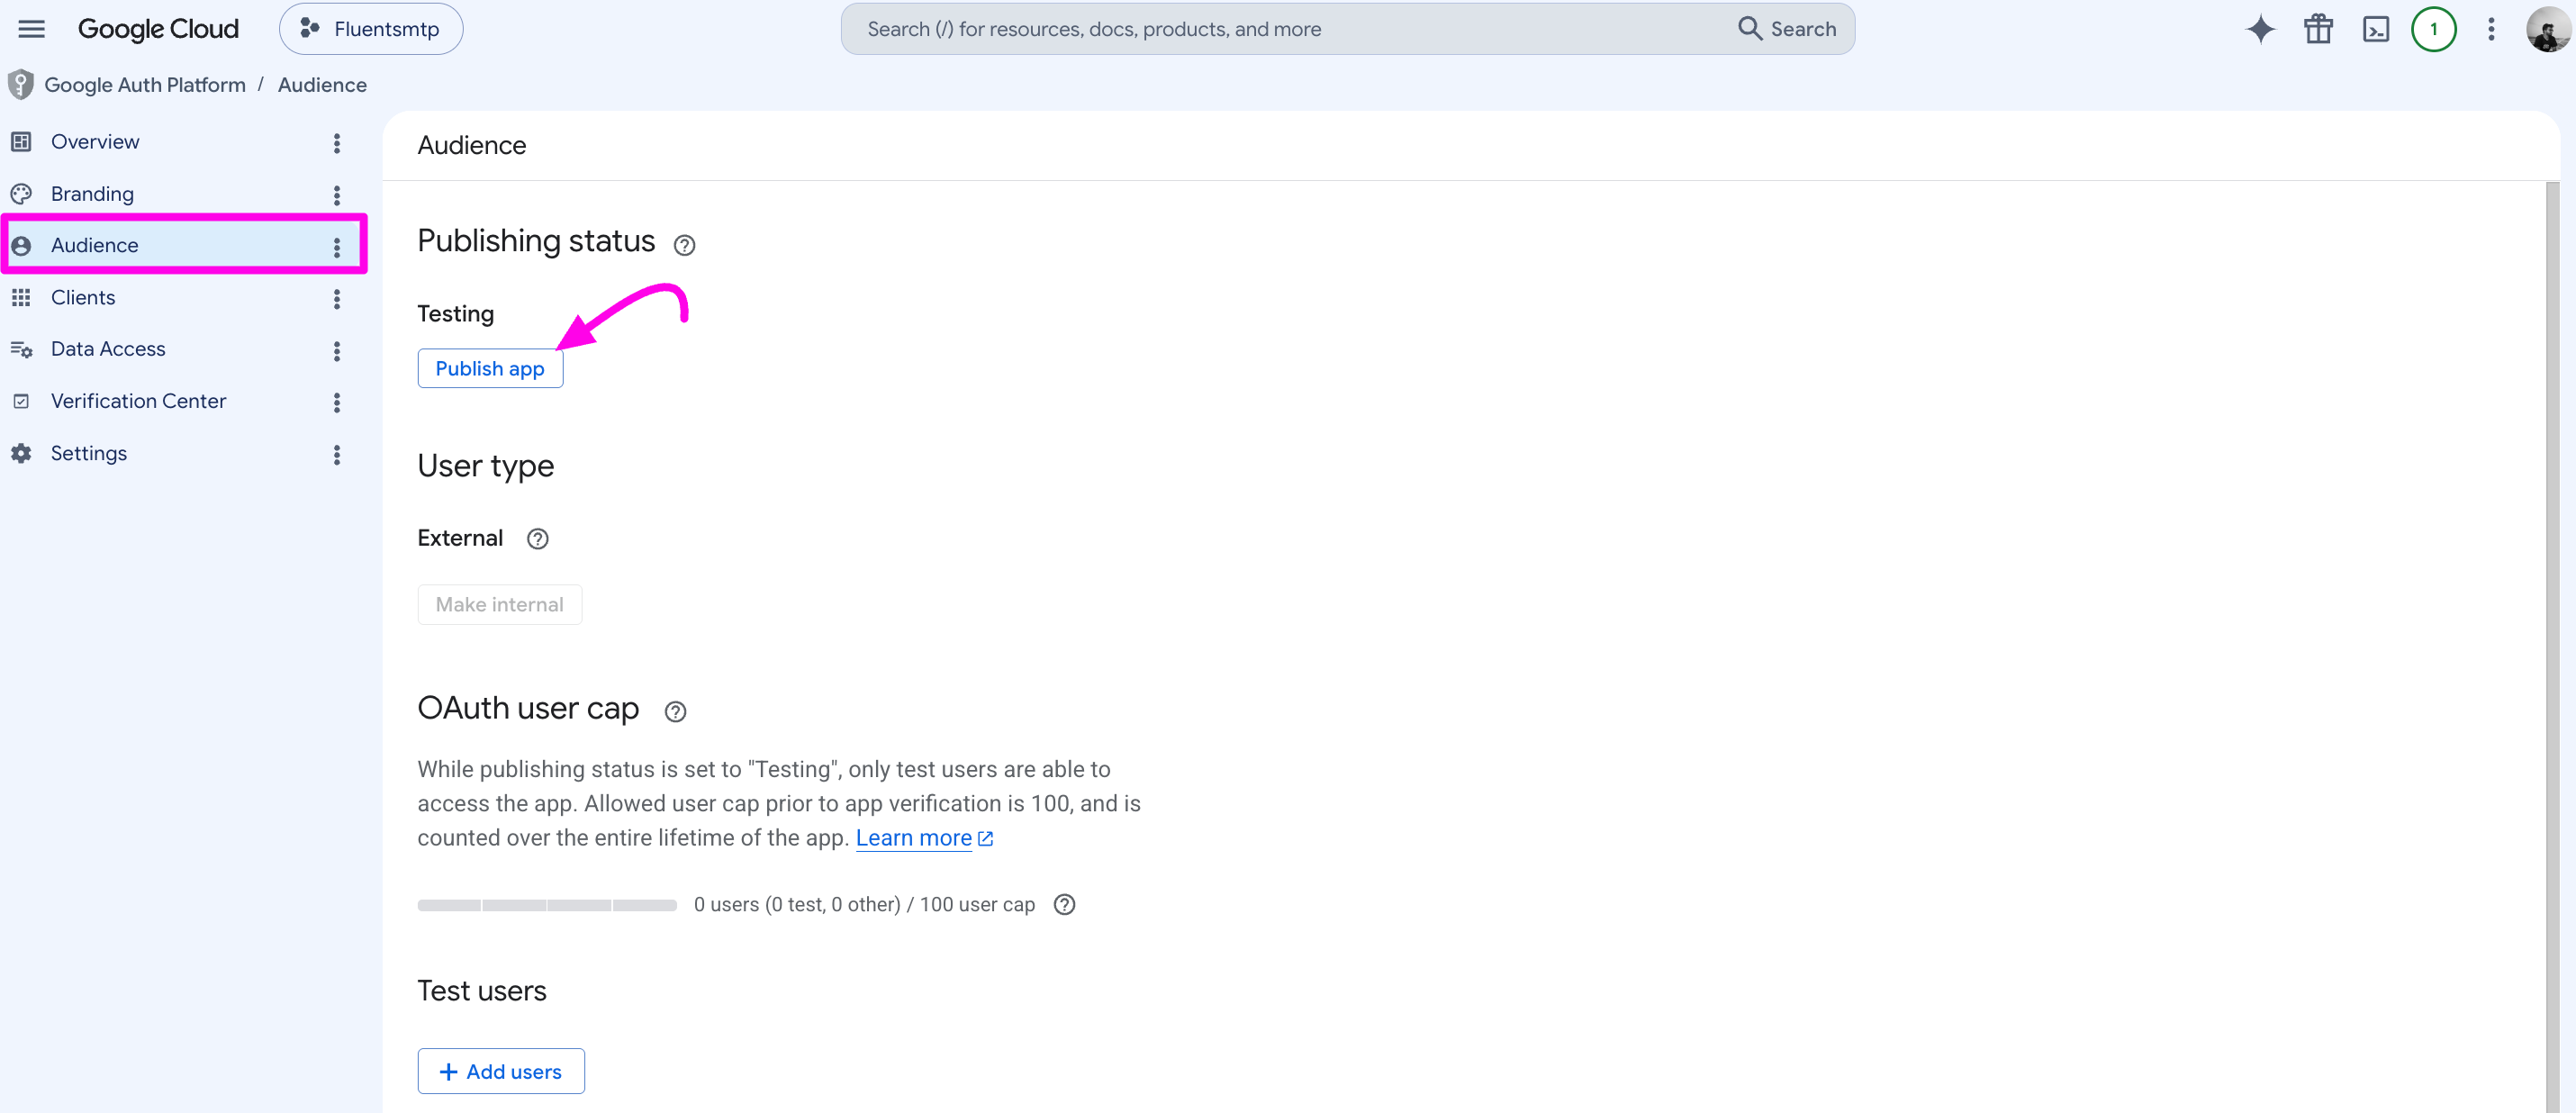Show help for External user type

point(538,539)
